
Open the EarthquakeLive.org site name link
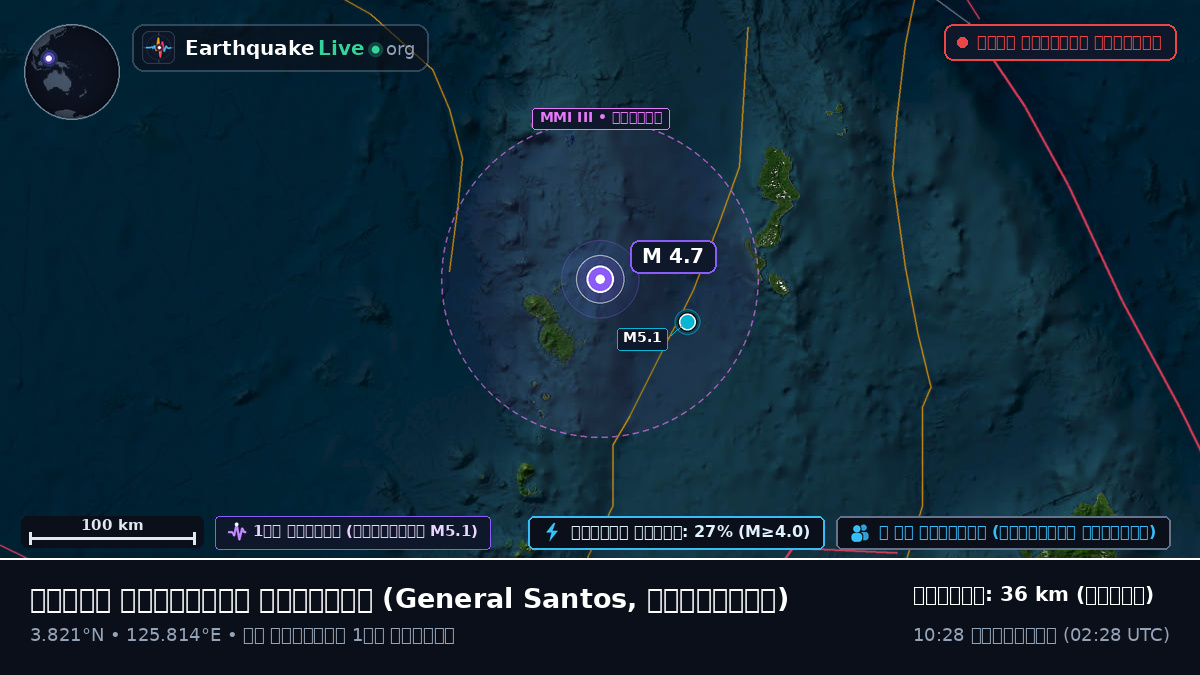(x=300, y=48)
